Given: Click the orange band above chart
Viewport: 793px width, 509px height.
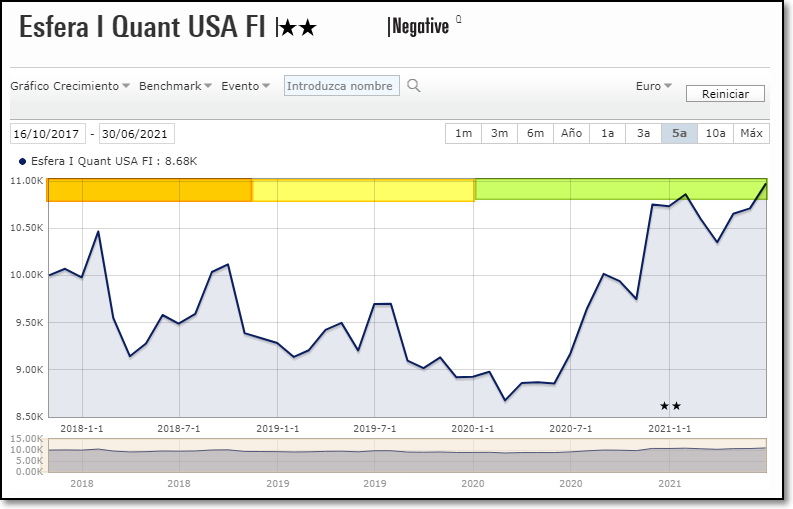Looking at the screenshot, I should pyautogui.click(x=149, y=190).
